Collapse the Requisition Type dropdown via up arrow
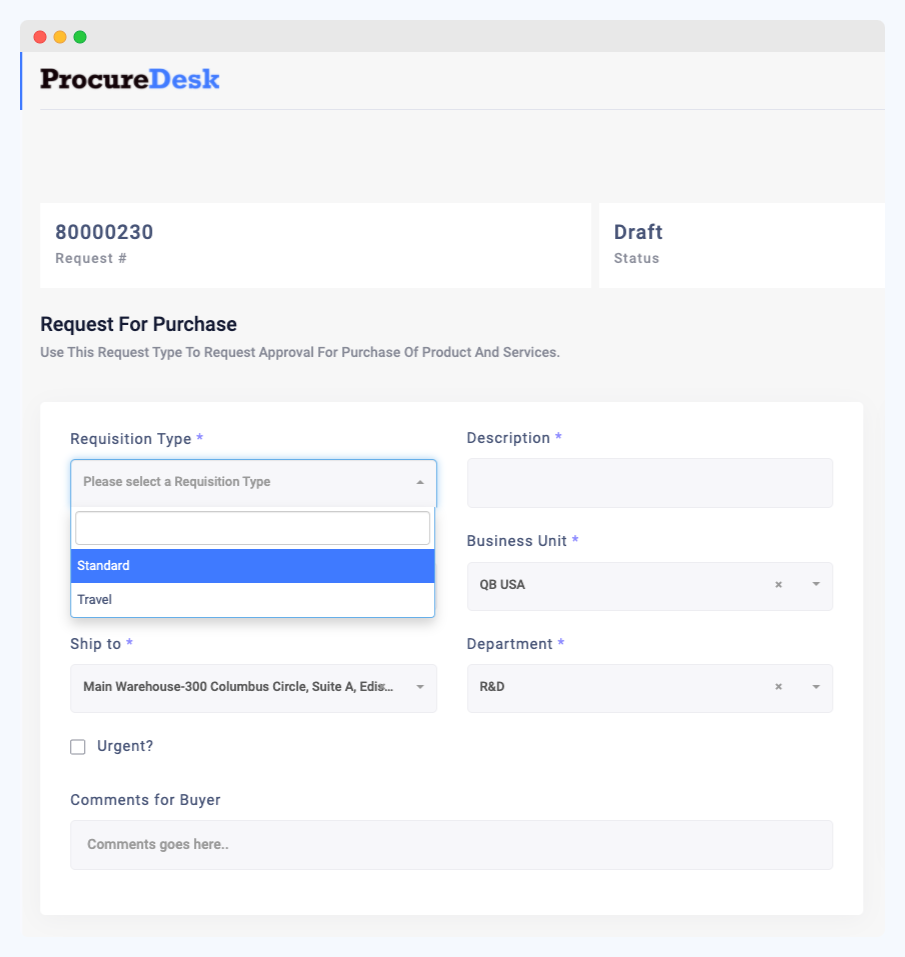905x957 pixels. coord(421,480)
